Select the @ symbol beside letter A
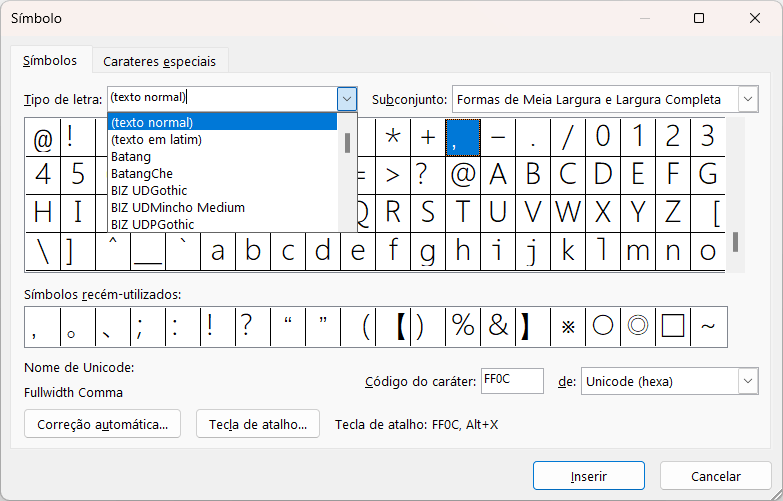783x501 pixels. tap(463, 175)
